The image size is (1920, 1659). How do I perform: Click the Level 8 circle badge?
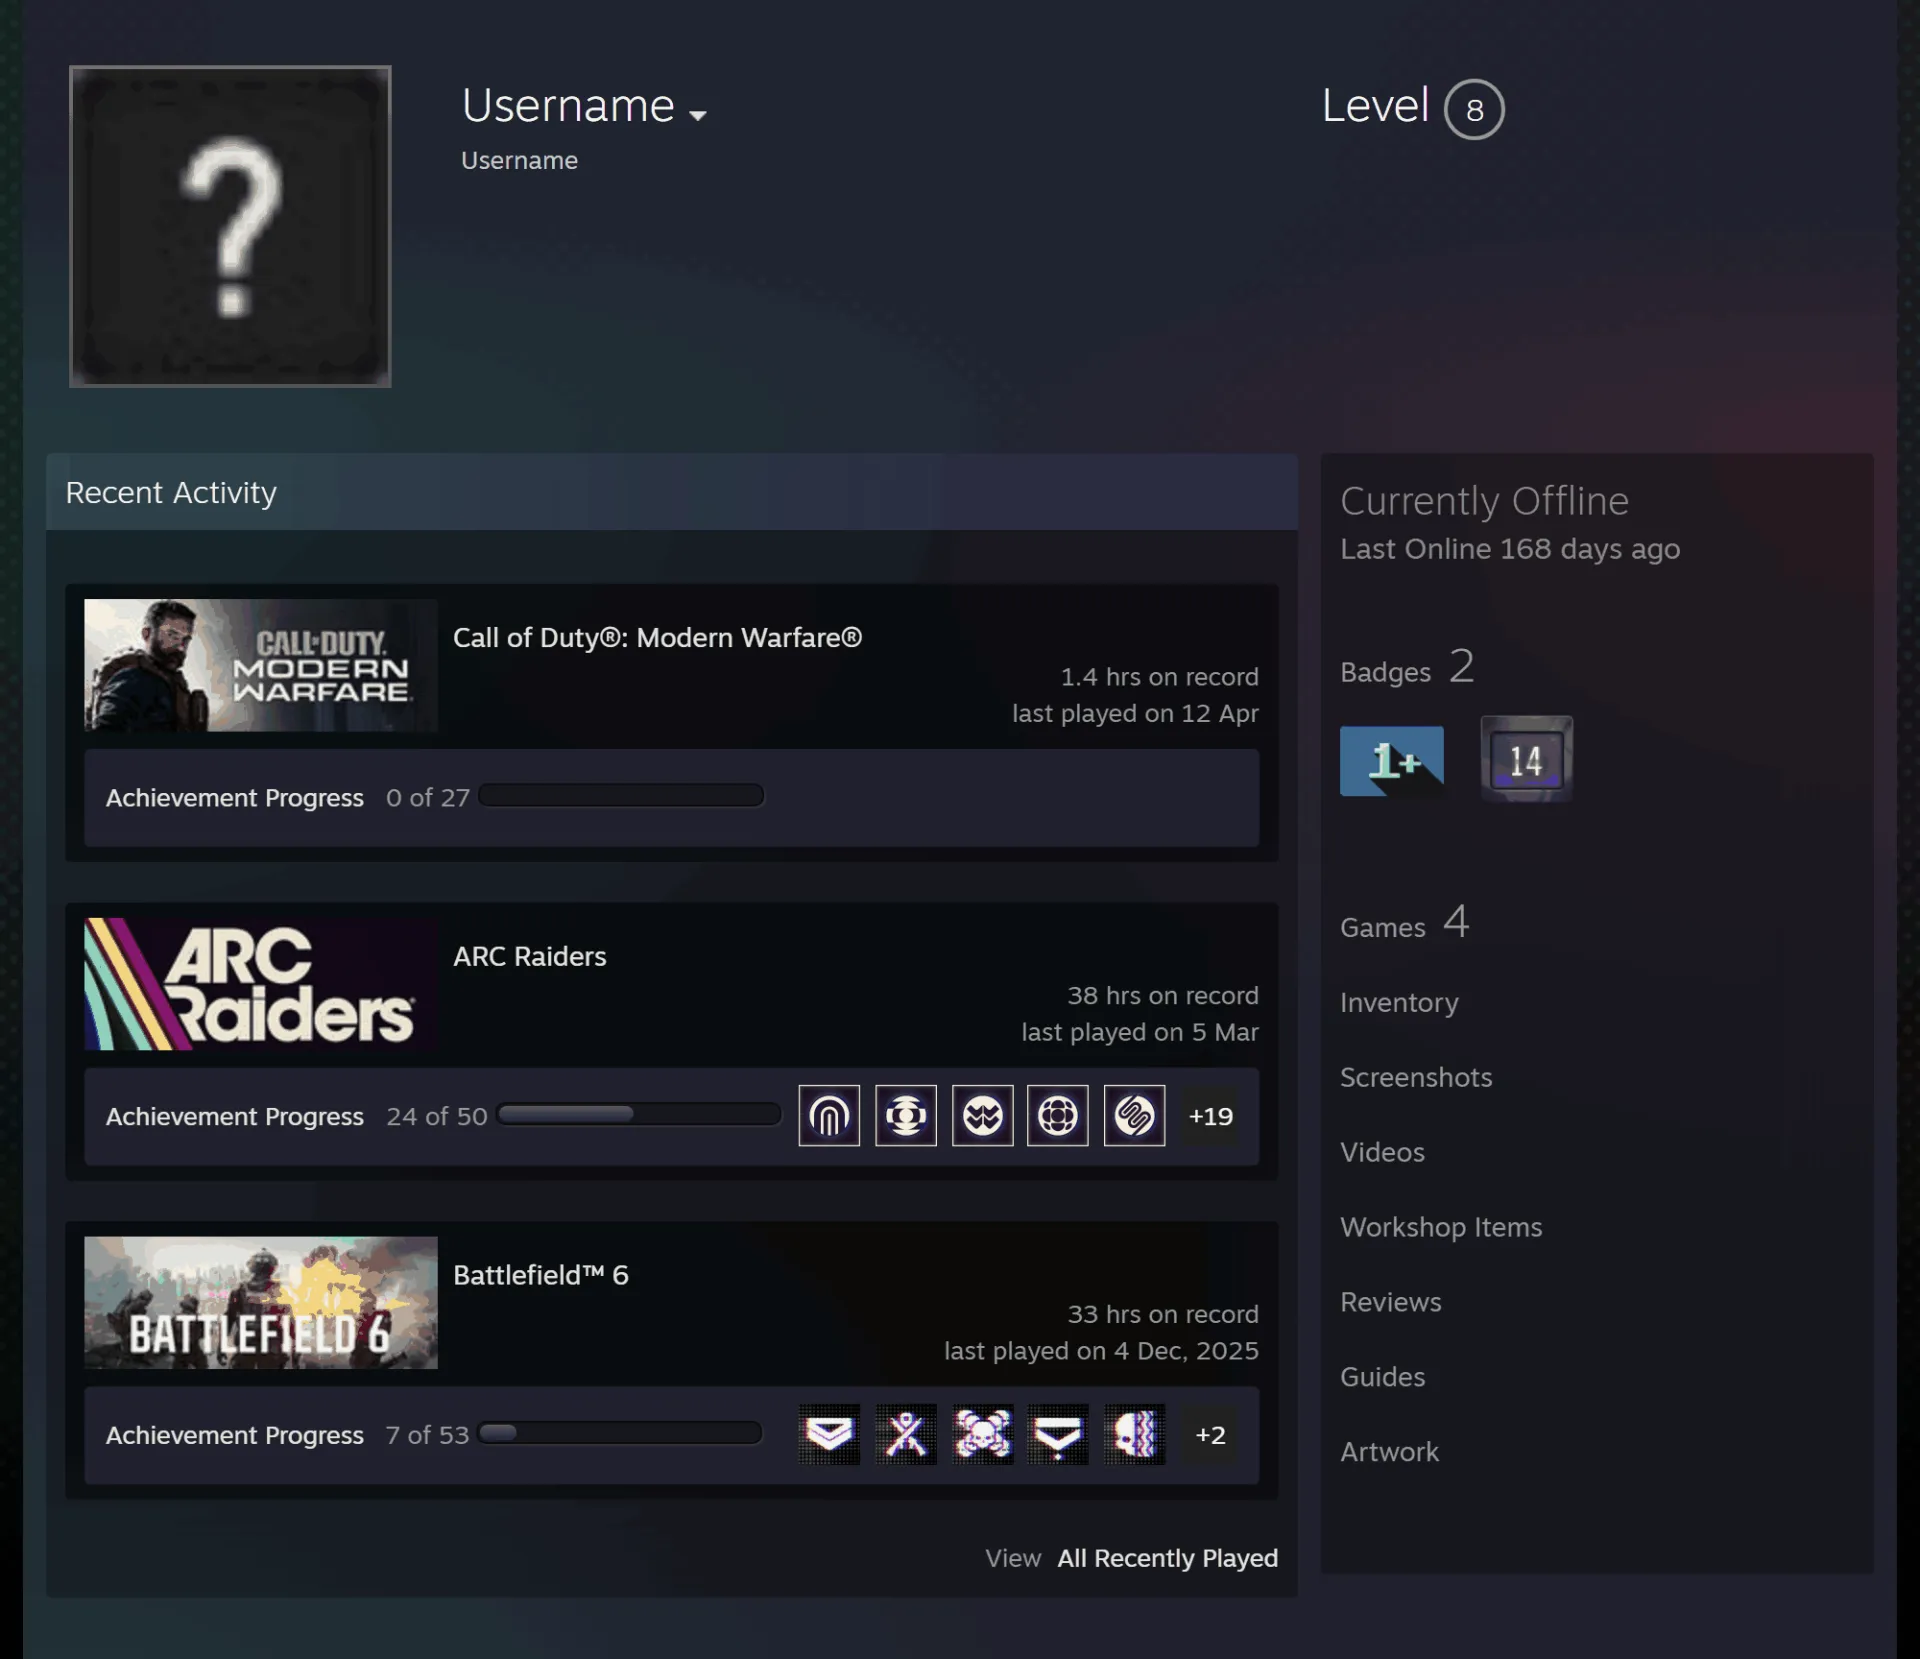(x=1474, y=109)
